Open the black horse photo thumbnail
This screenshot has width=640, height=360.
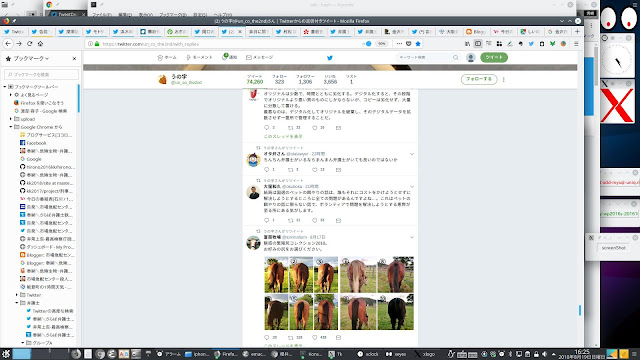[x=397, y=312]
